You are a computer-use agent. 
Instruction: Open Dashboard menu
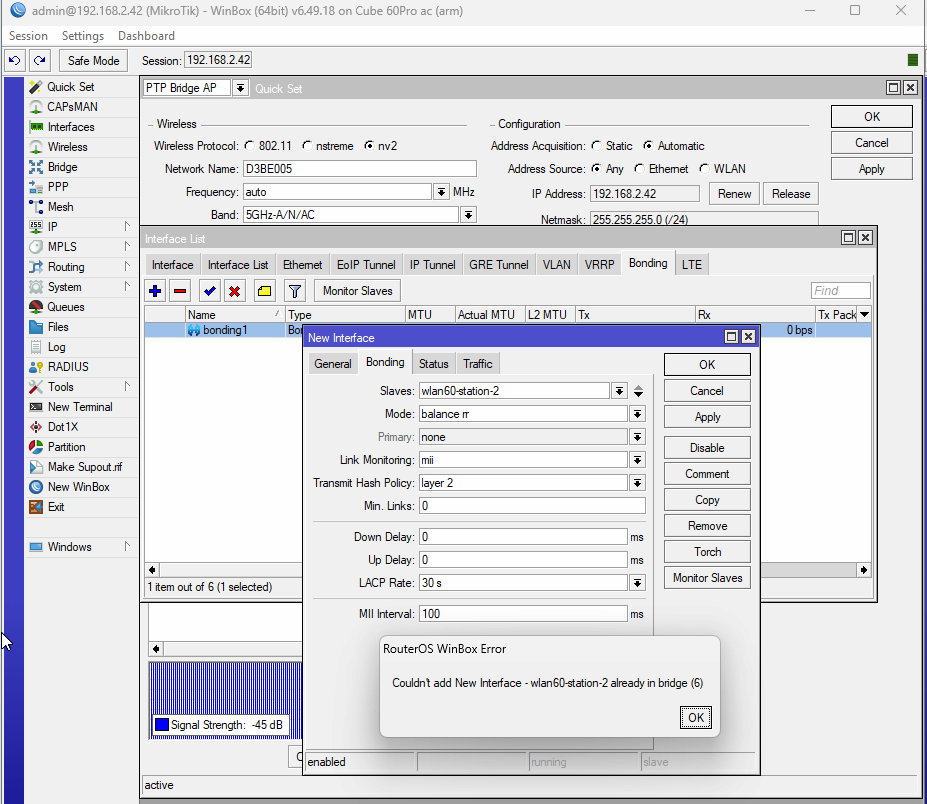point(146,36)
